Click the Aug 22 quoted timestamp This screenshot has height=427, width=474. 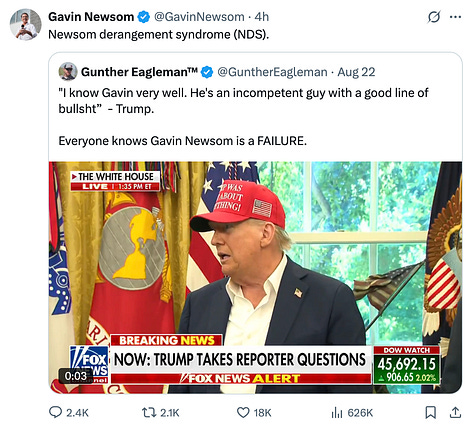pos(356,72)
